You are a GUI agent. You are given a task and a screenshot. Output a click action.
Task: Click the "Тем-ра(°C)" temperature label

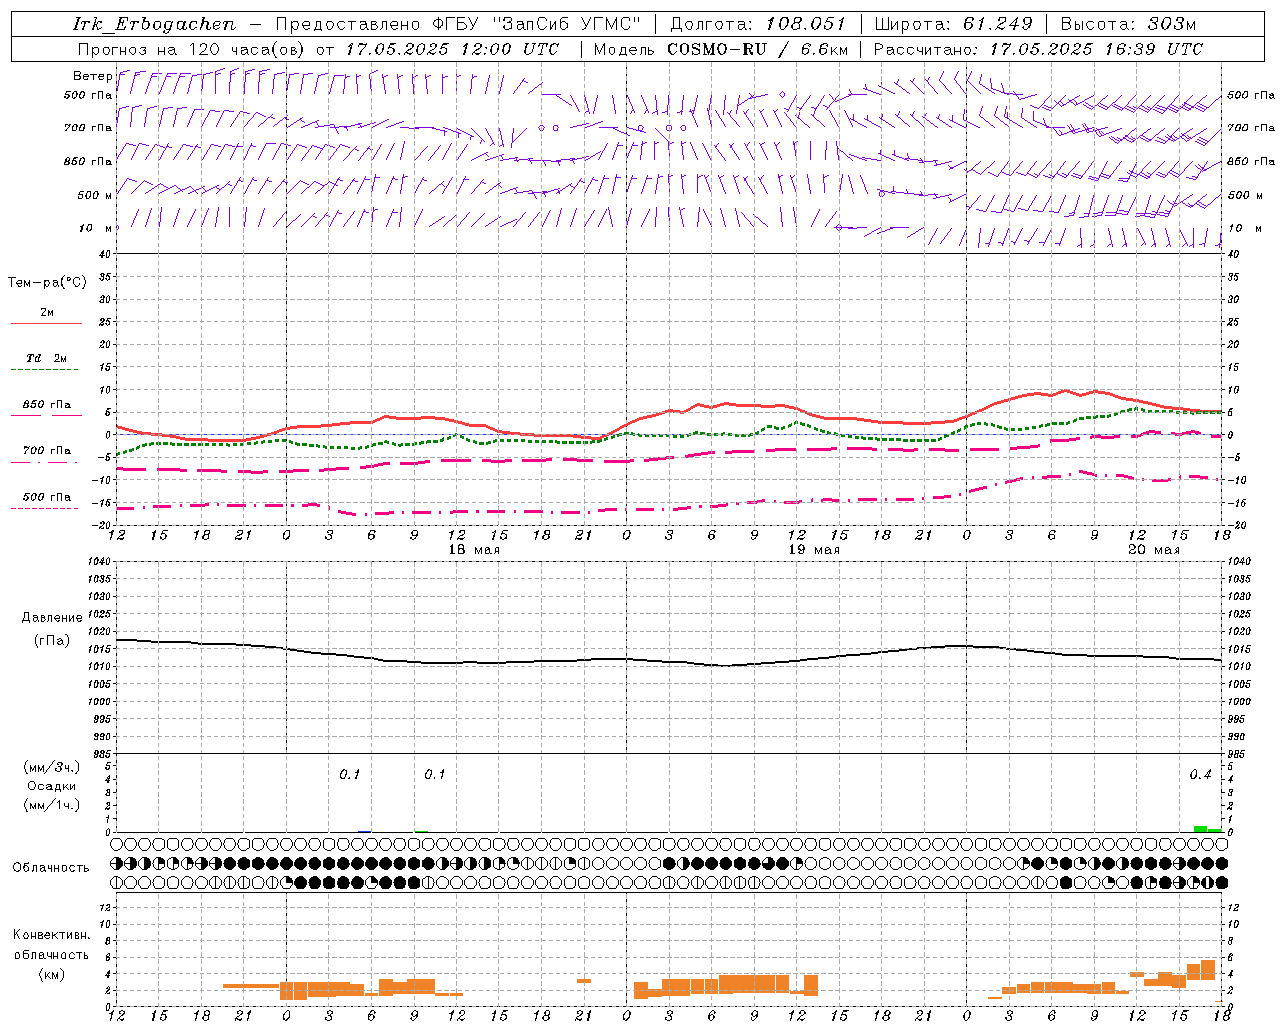pyautogui.click(x=47, y=283)
